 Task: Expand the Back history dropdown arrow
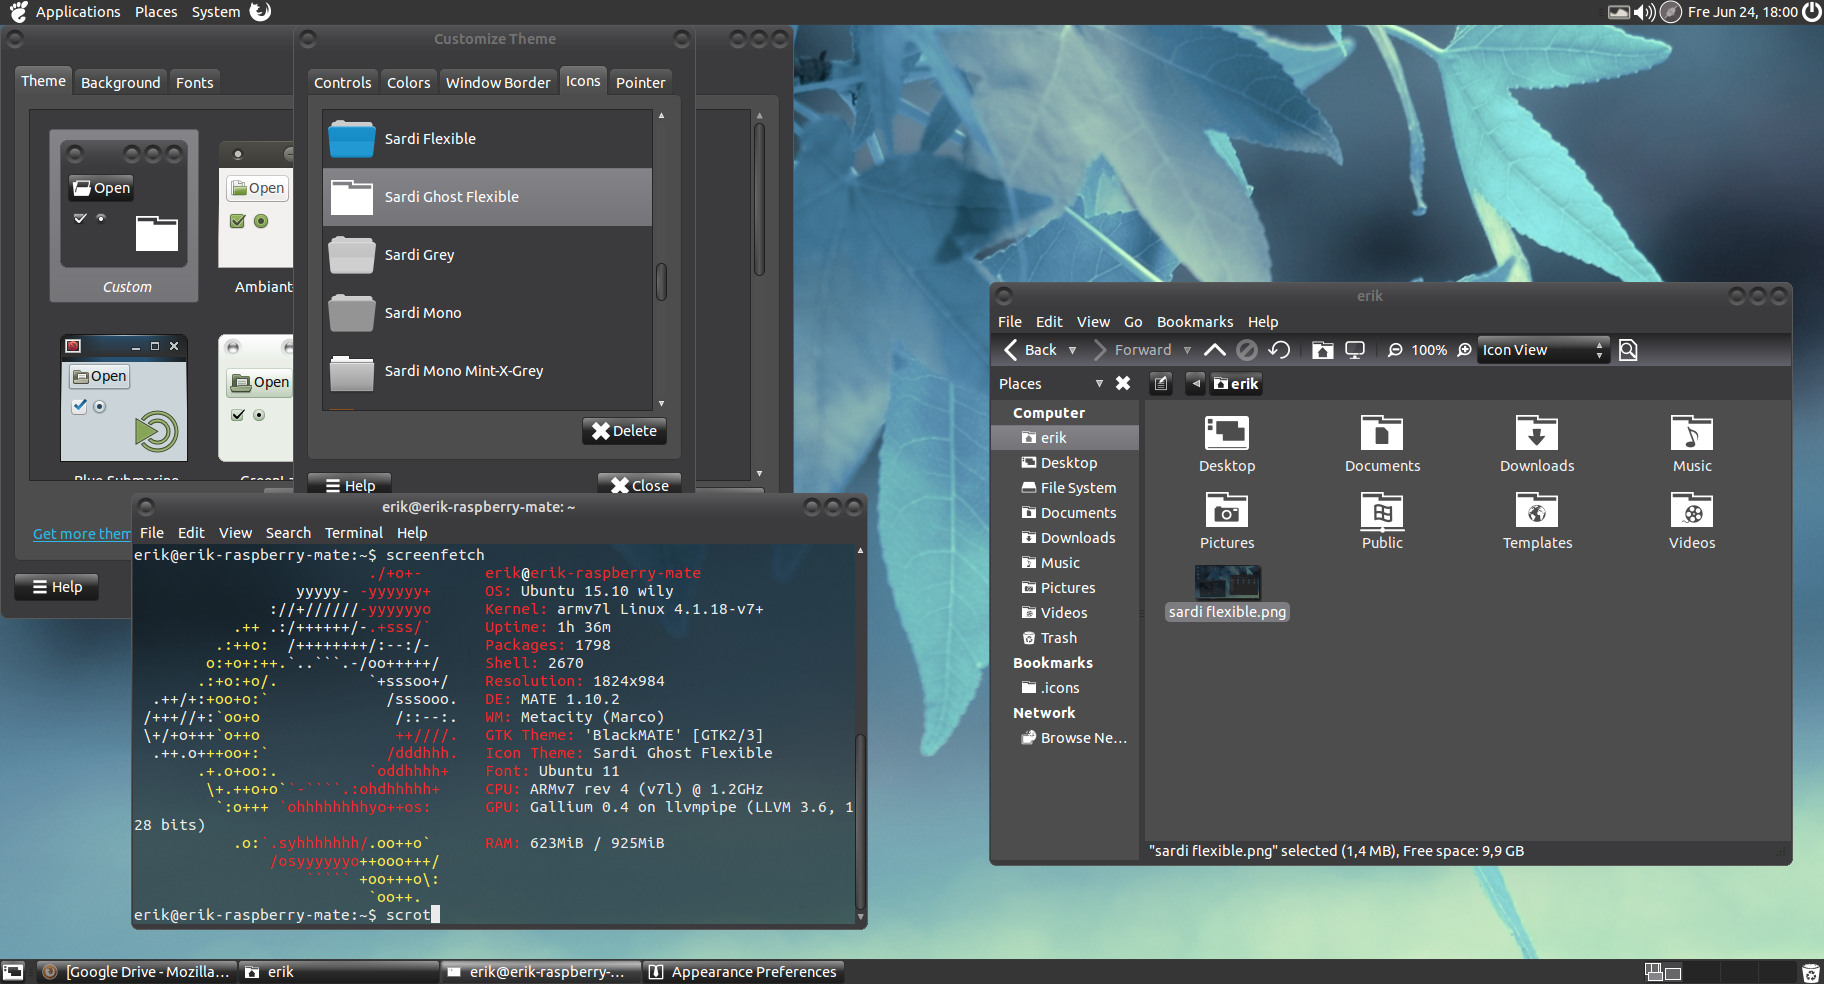1073,350
